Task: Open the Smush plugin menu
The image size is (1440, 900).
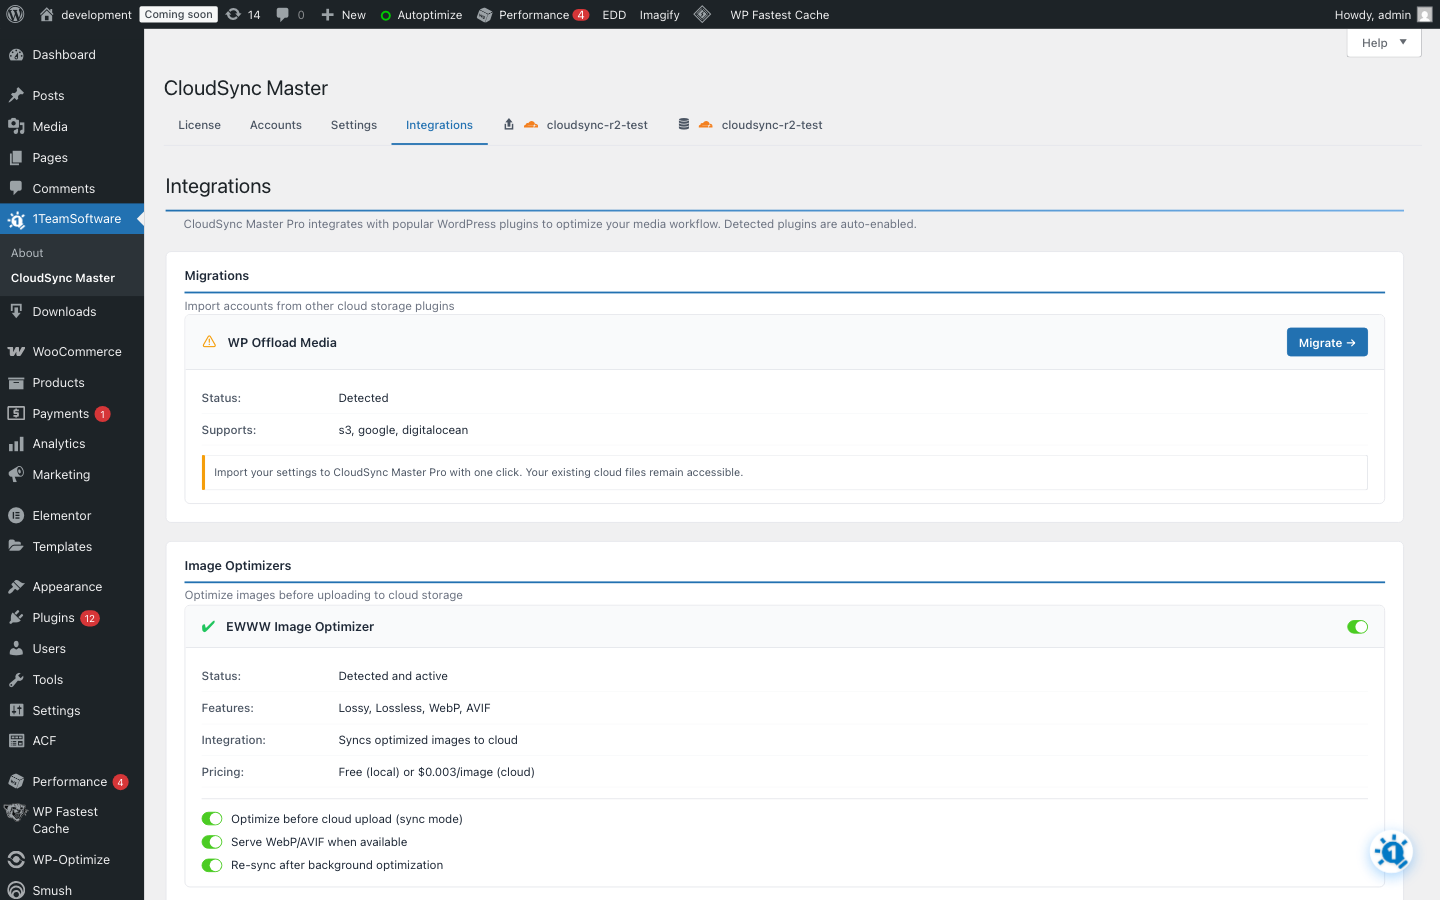Action: pos(51,890)
